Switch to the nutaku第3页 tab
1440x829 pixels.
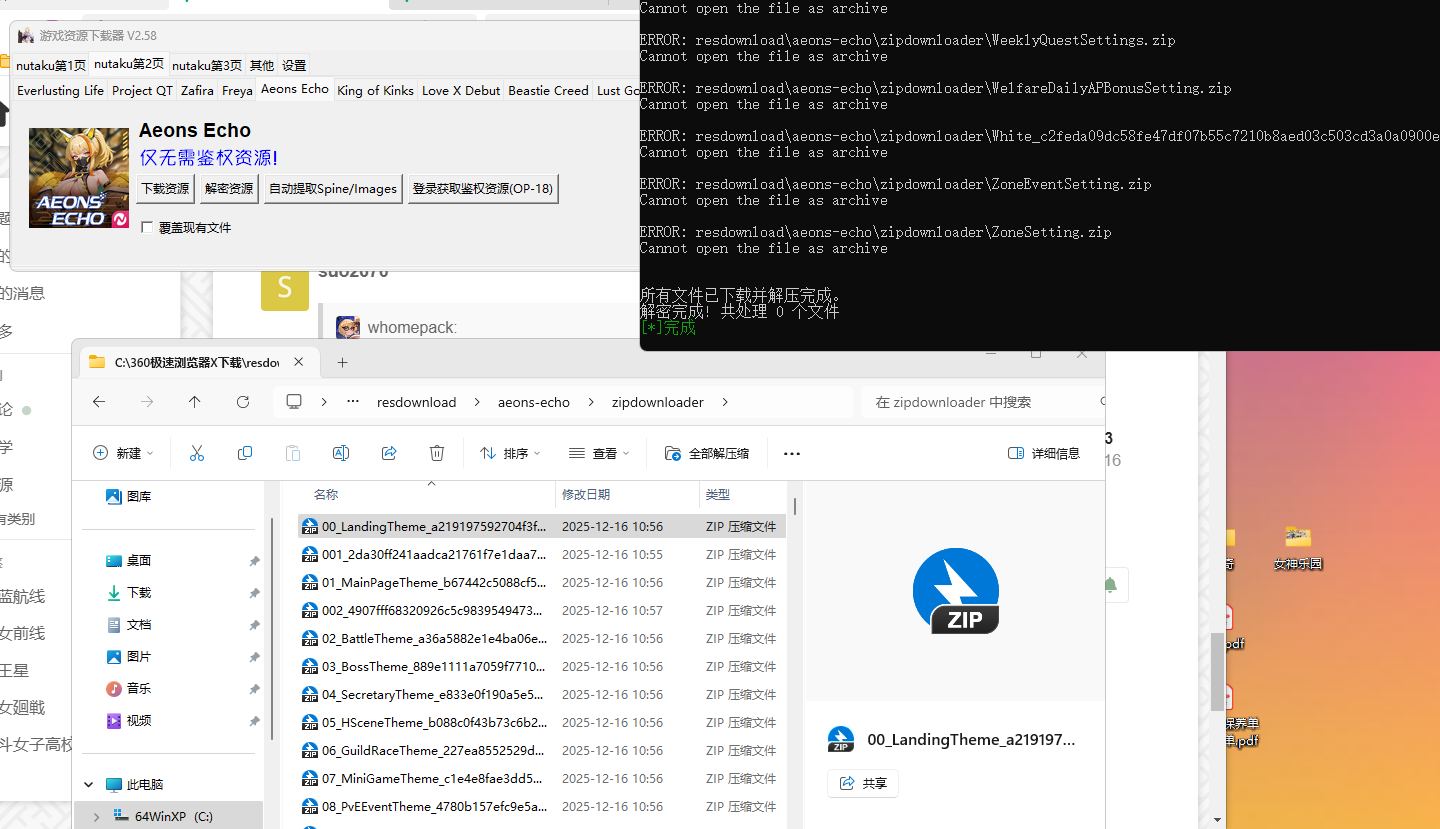207,65
